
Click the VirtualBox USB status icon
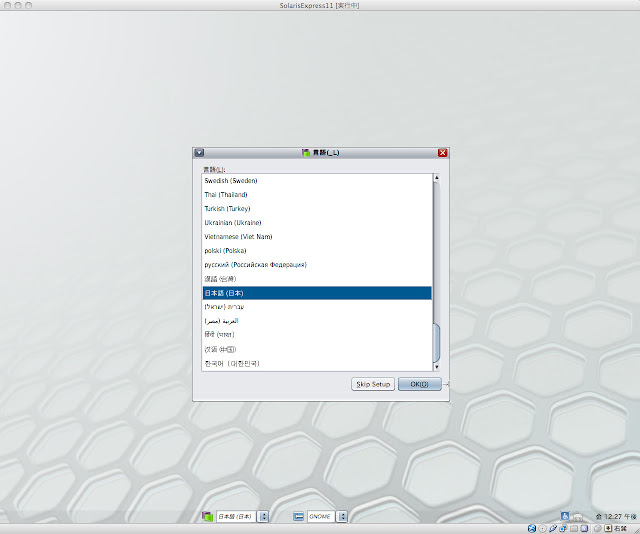[x=553, y=529]
